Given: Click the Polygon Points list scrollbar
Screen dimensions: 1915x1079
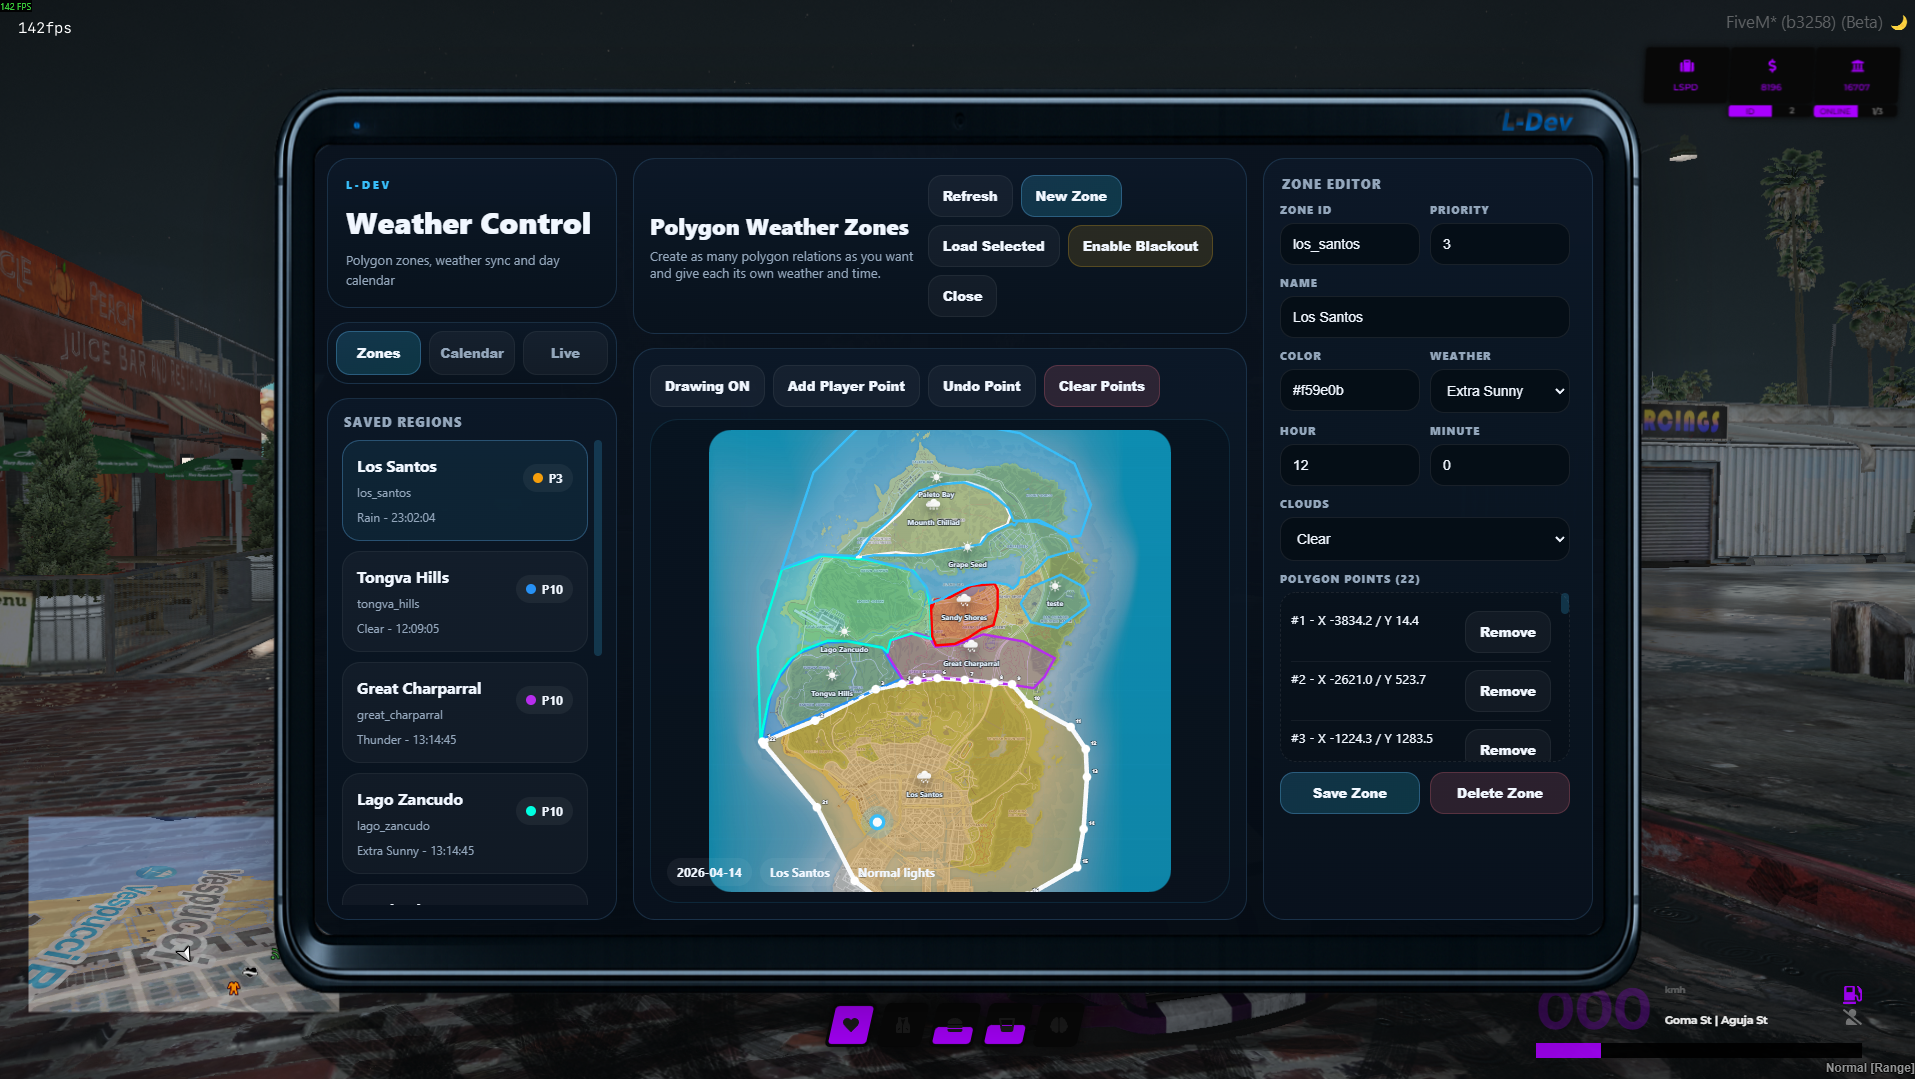Looking at the screenshot, I should tap(1565, 603).
